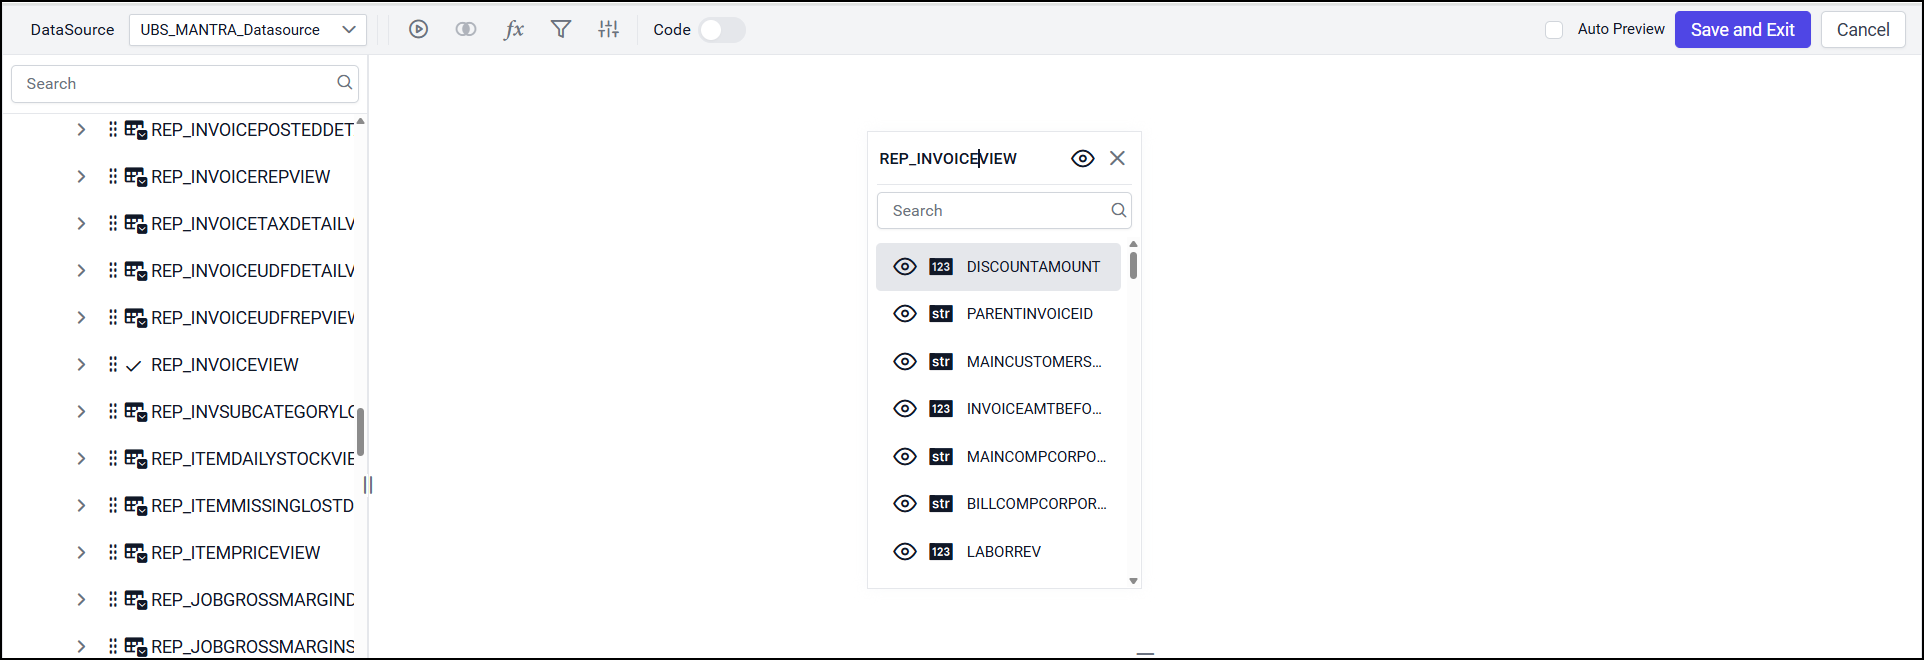Click Save and Exit
This screenshot has height=660, width=1924.
(x=1742, y=30)
